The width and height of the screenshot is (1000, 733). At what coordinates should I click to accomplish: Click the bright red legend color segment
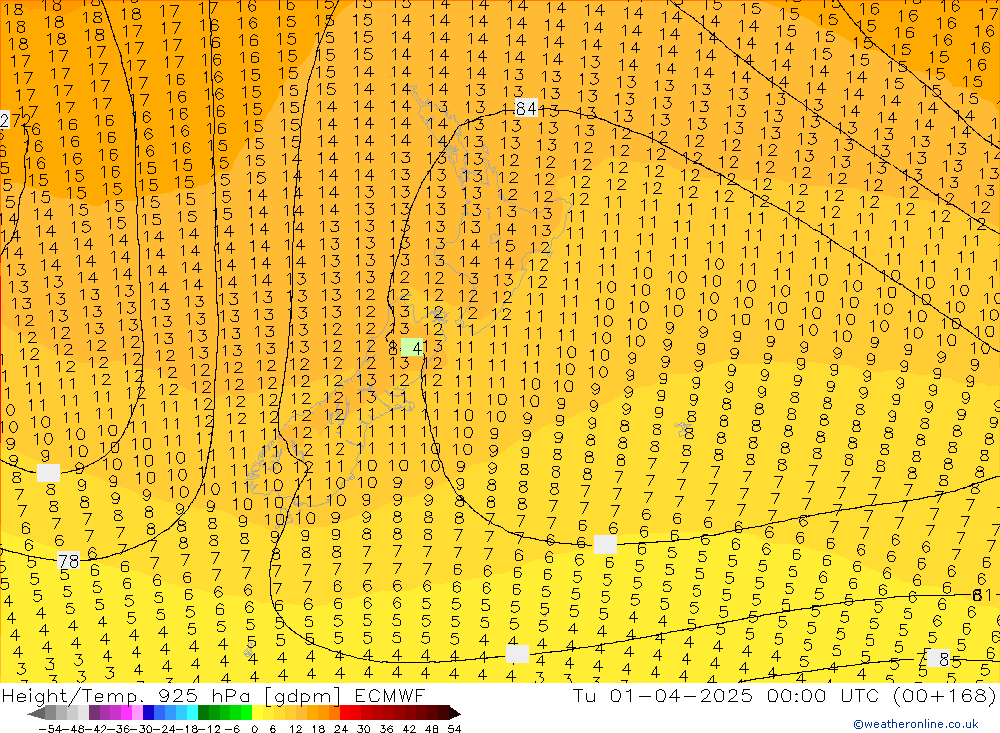345,713
